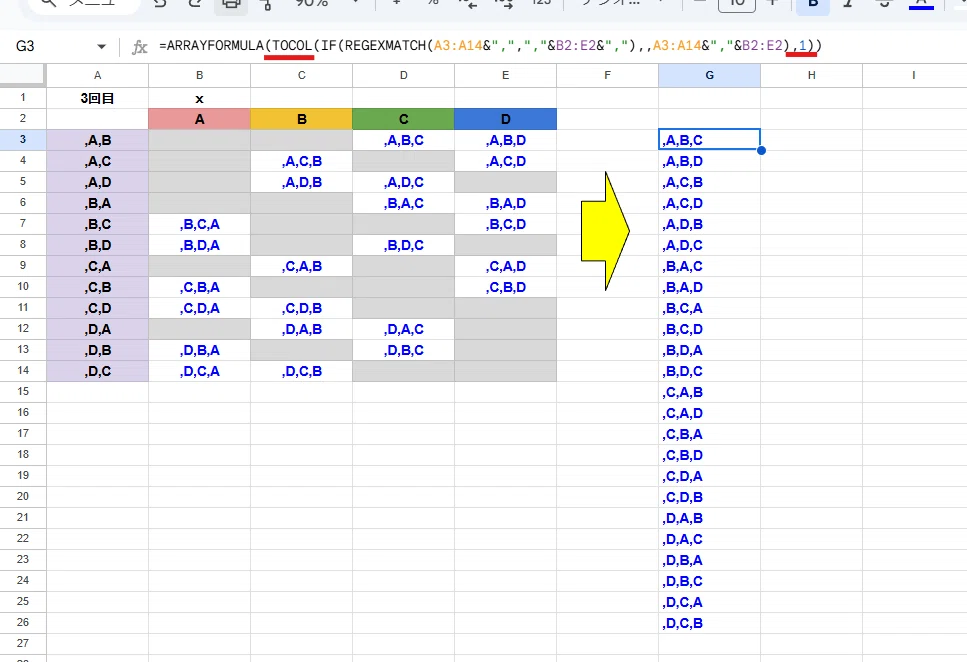Click cell A4 containing ,A,C

coord(97,161)
